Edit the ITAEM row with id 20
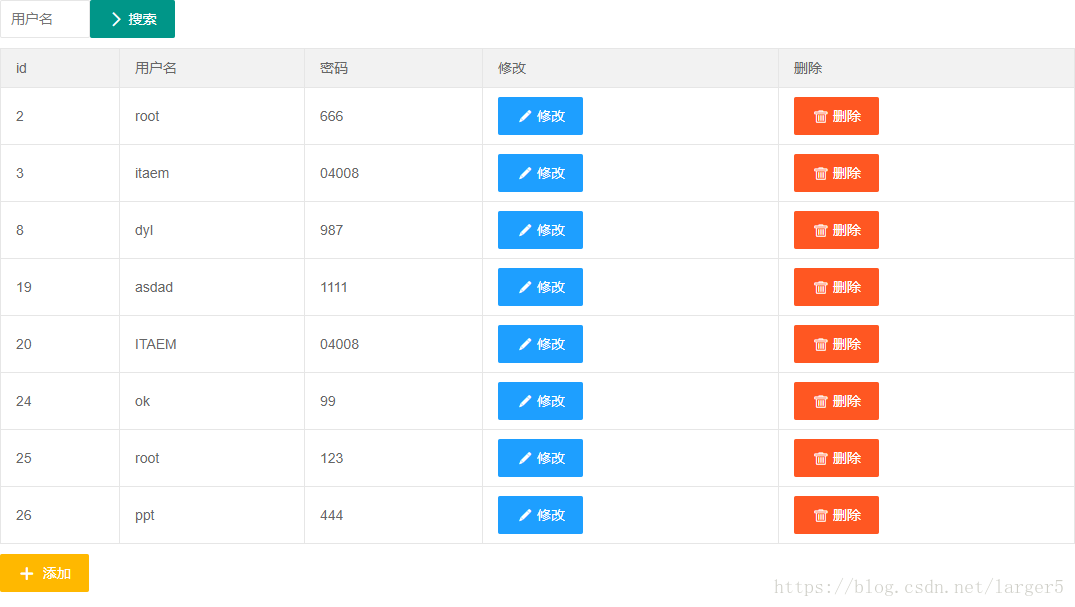 pos(540,344)
